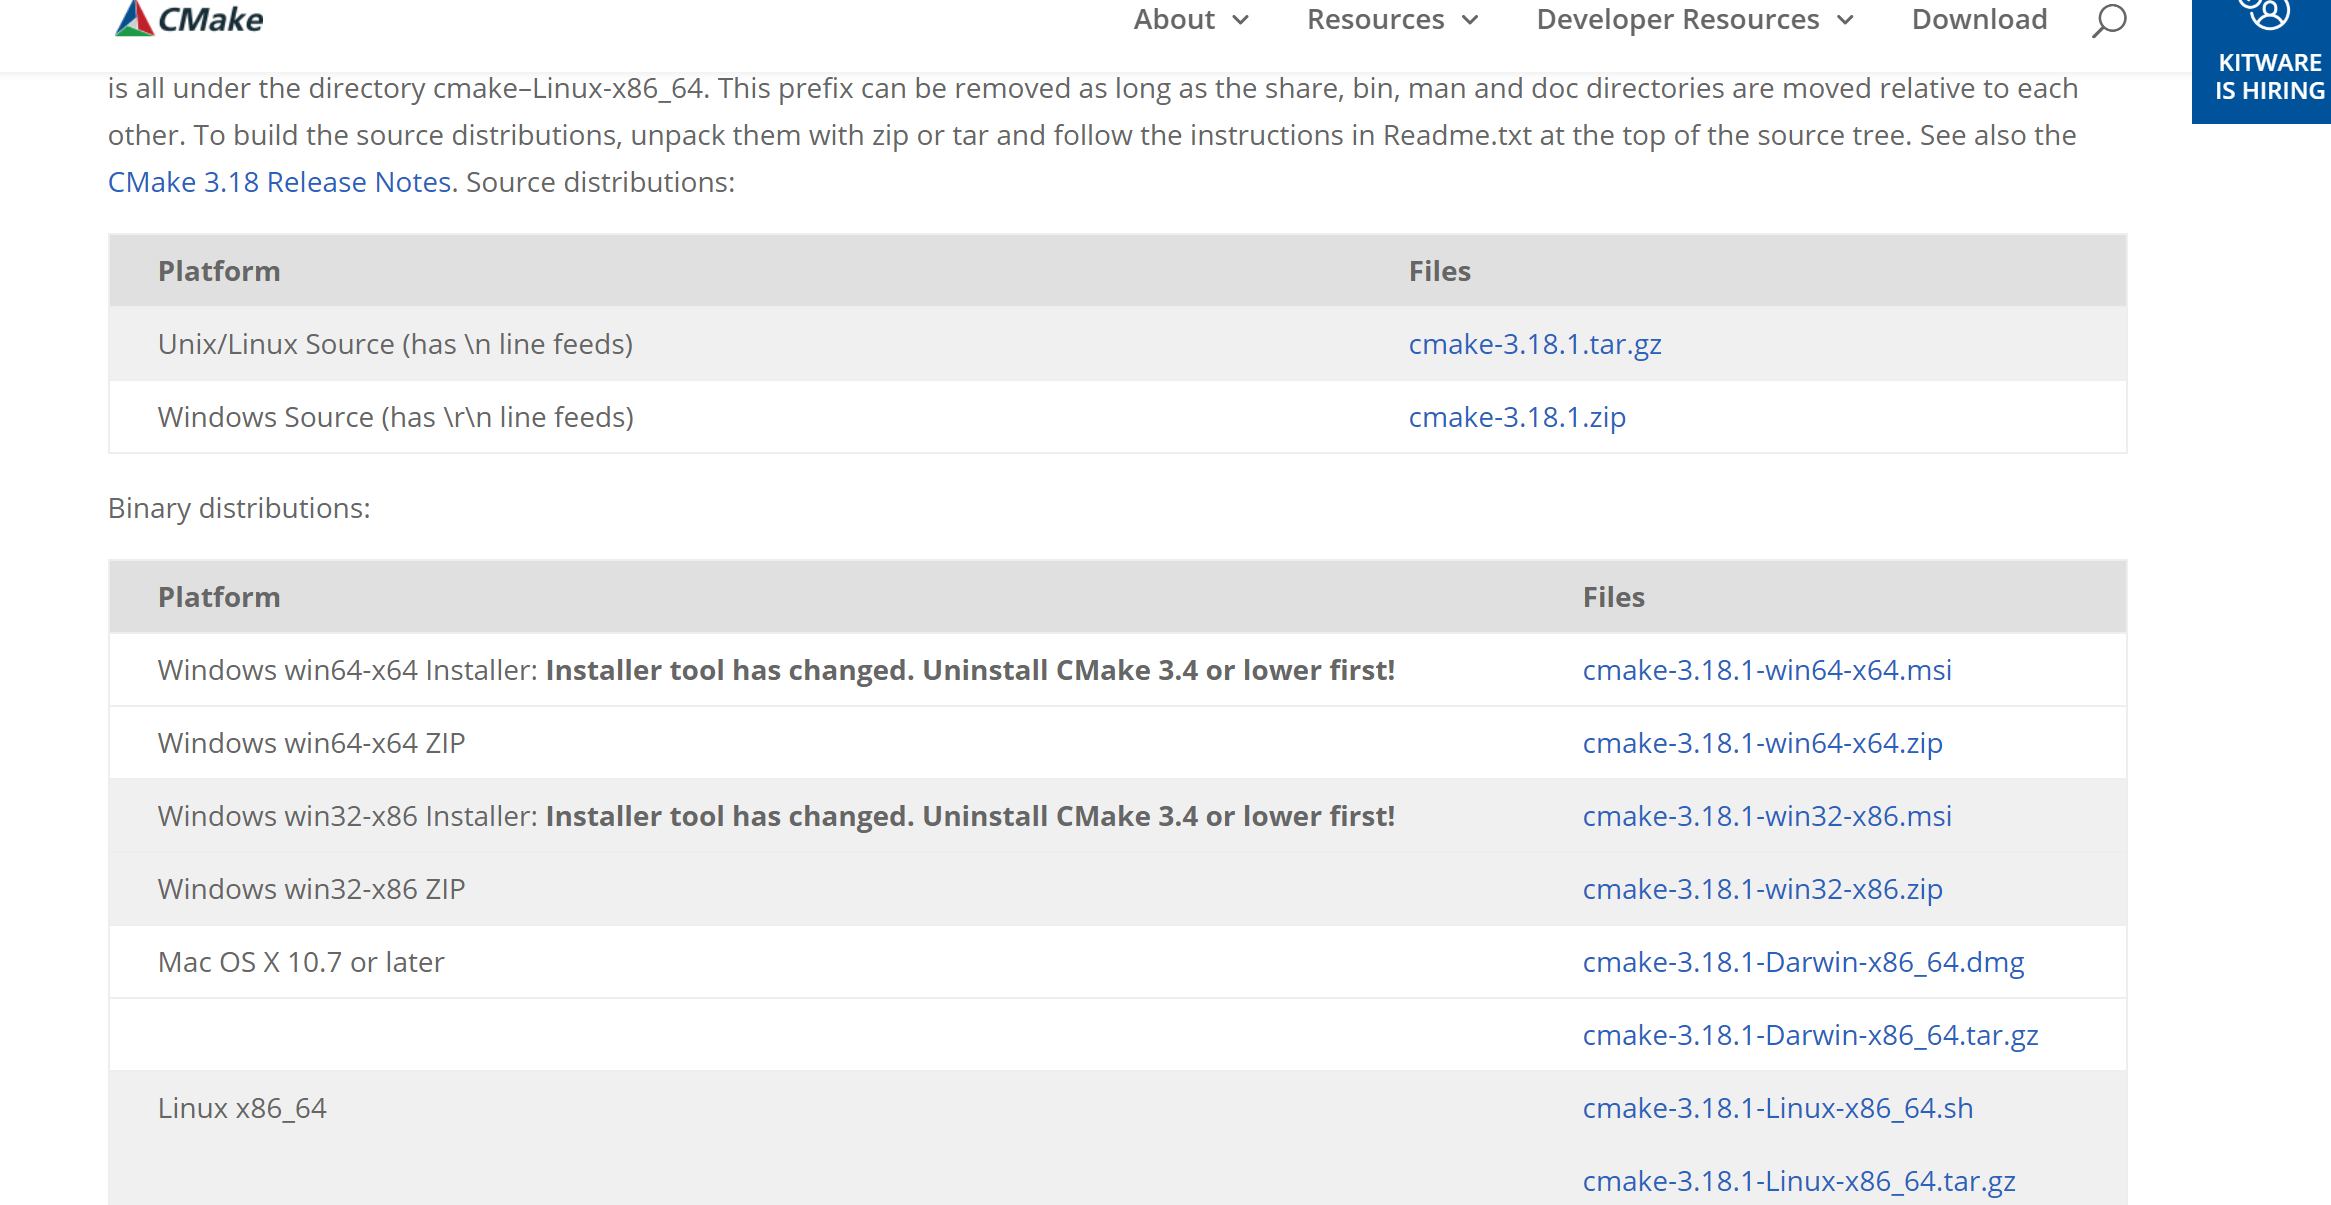Download cmake-3.18.1-Linux-x86_64.tar.gz archive
Screen dimensions: 2331x1205
pos(1798,1181)
